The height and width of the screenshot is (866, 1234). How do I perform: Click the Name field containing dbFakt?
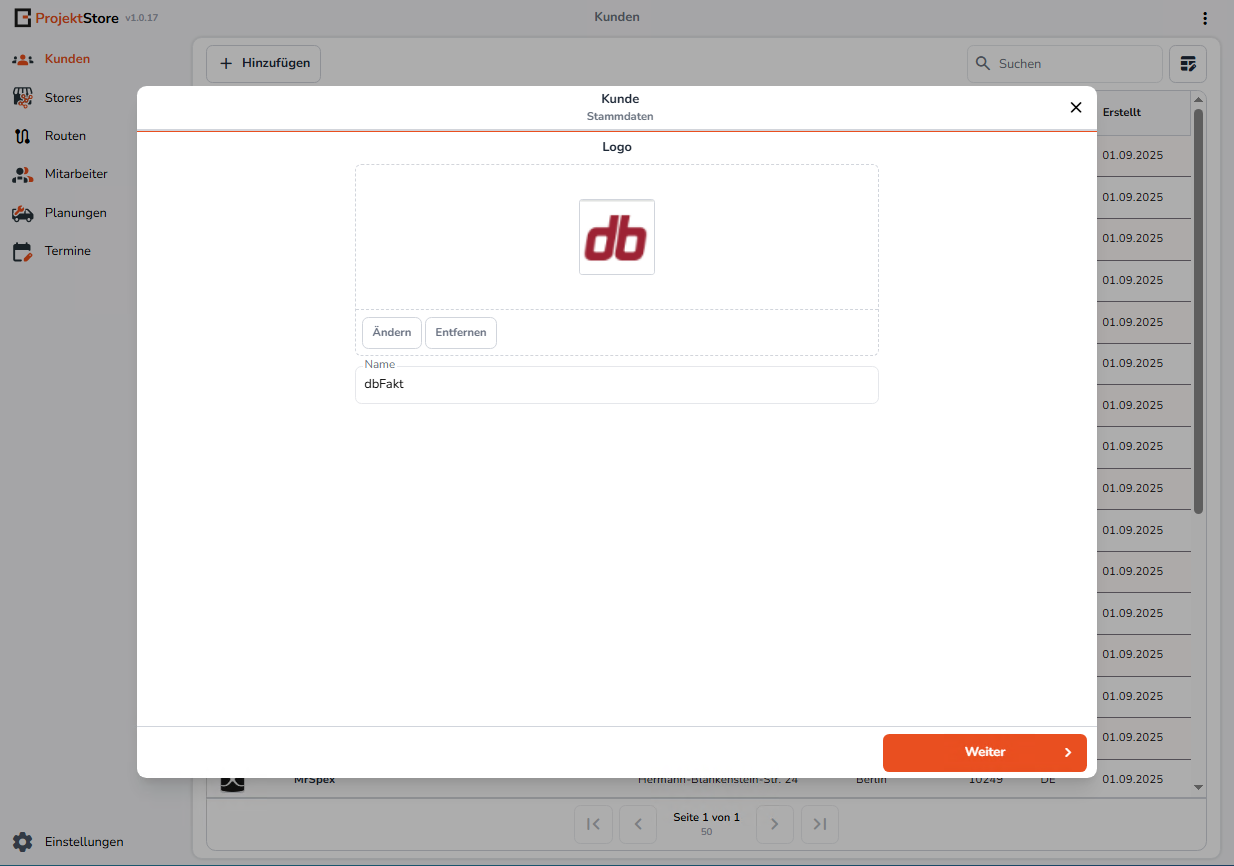616,384
